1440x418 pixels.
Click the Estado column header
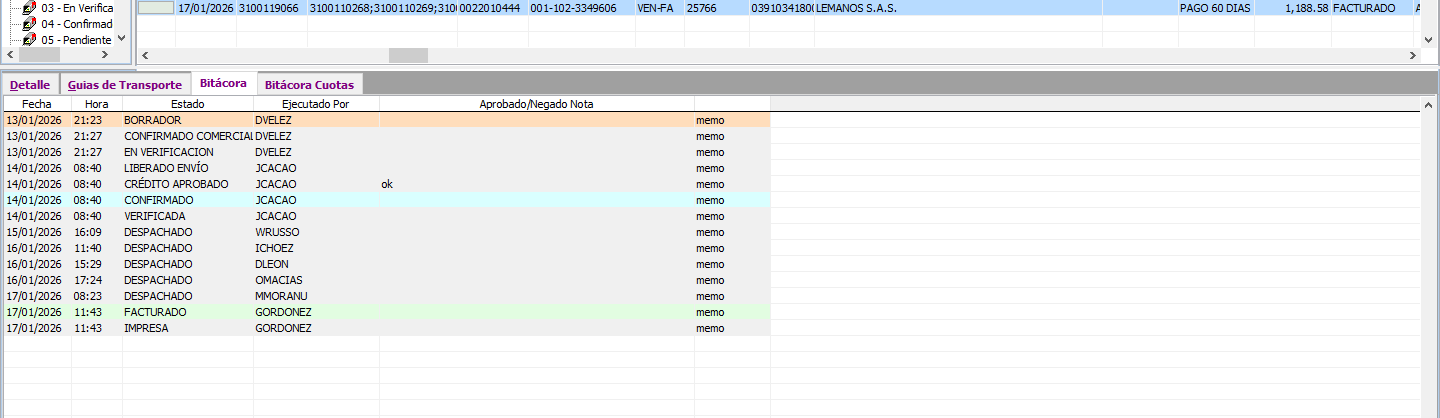pos(187,104)
